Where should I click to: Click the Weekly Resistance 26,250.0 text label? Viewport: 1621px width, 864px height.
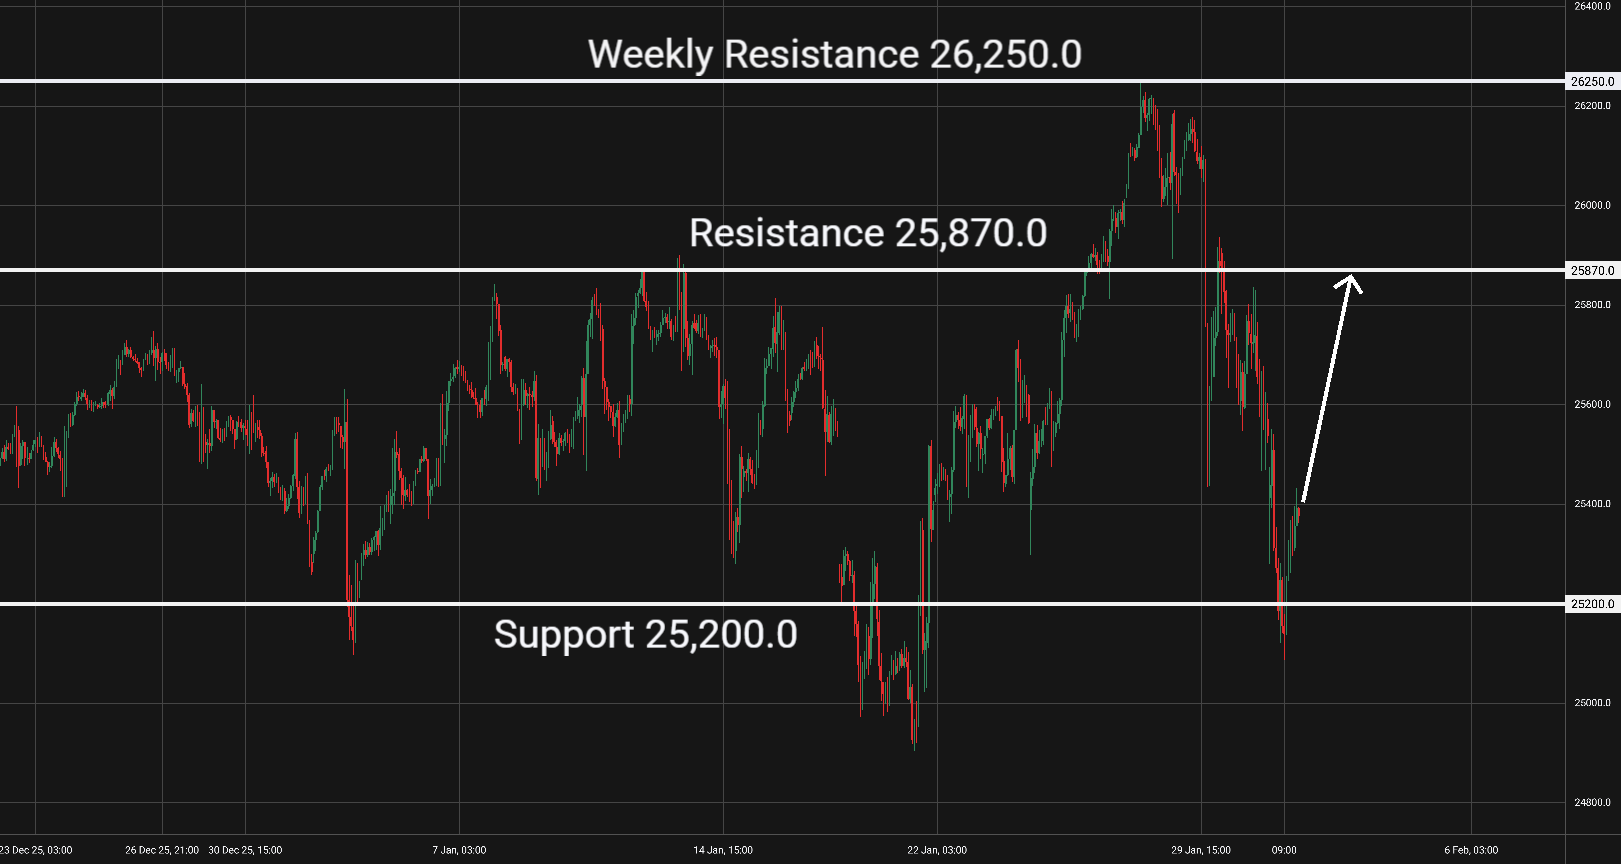(x=834, y=54)
